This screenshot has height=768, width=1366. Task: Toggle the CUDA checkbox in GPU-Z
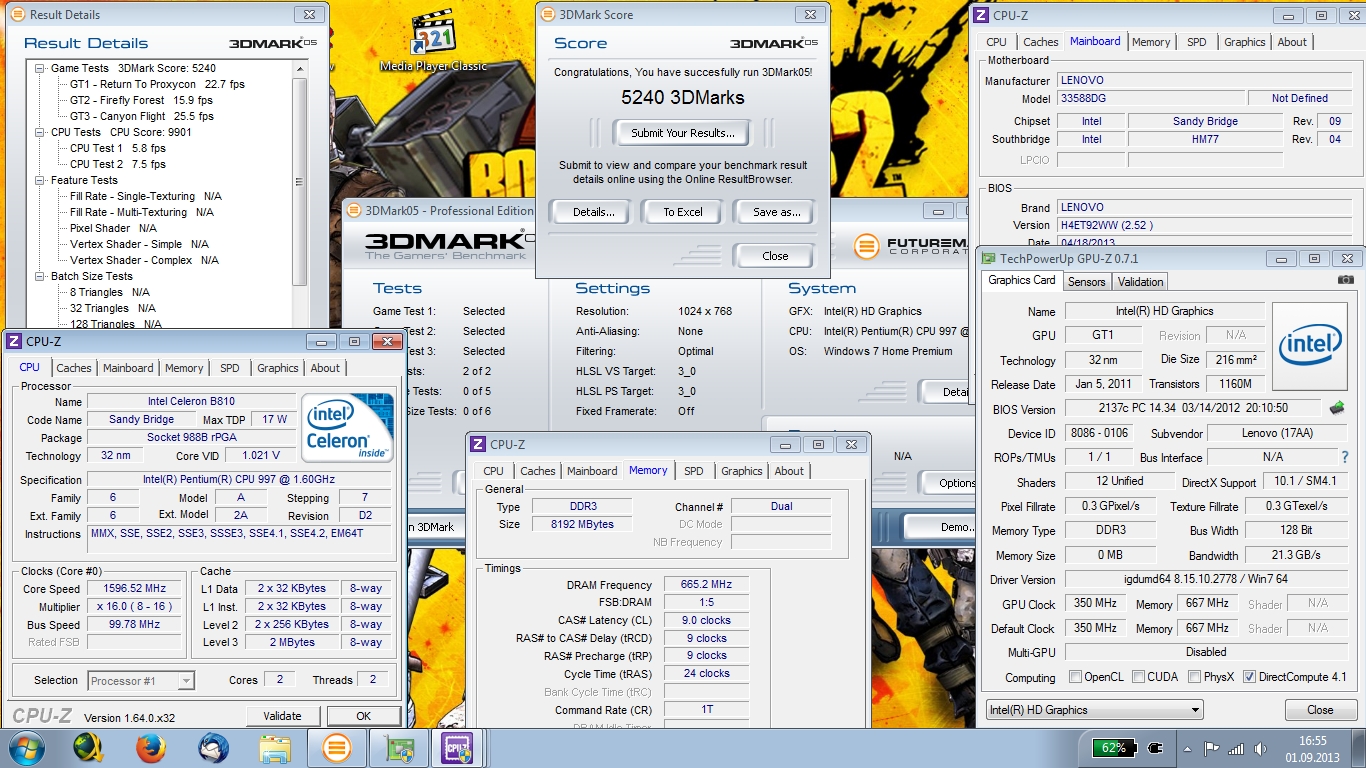click(x=1138, y=677)
